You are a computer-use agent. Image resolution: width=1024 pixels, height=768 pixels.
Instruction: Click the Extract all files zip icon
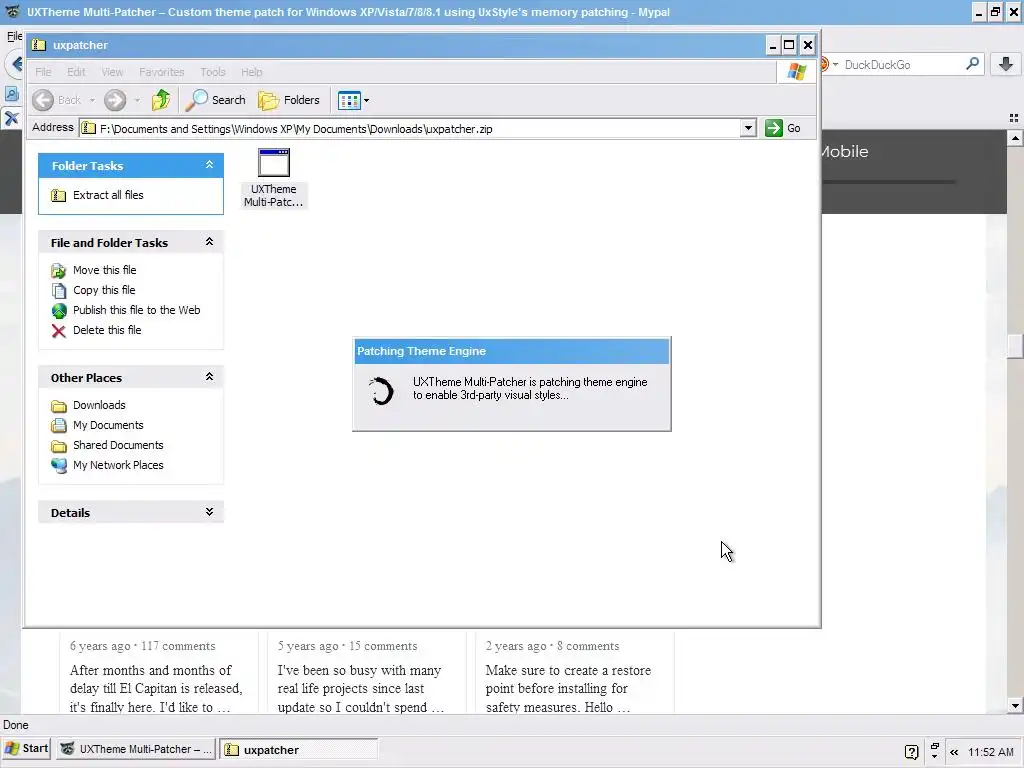59,195
